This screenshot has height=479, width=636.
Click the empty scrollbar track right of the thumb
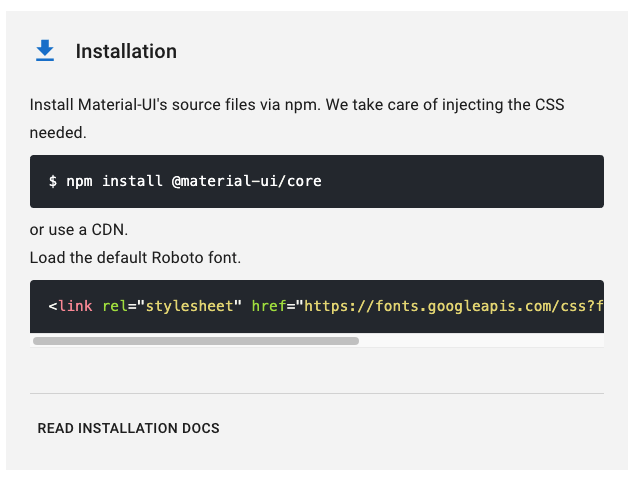tap(480, 341)
